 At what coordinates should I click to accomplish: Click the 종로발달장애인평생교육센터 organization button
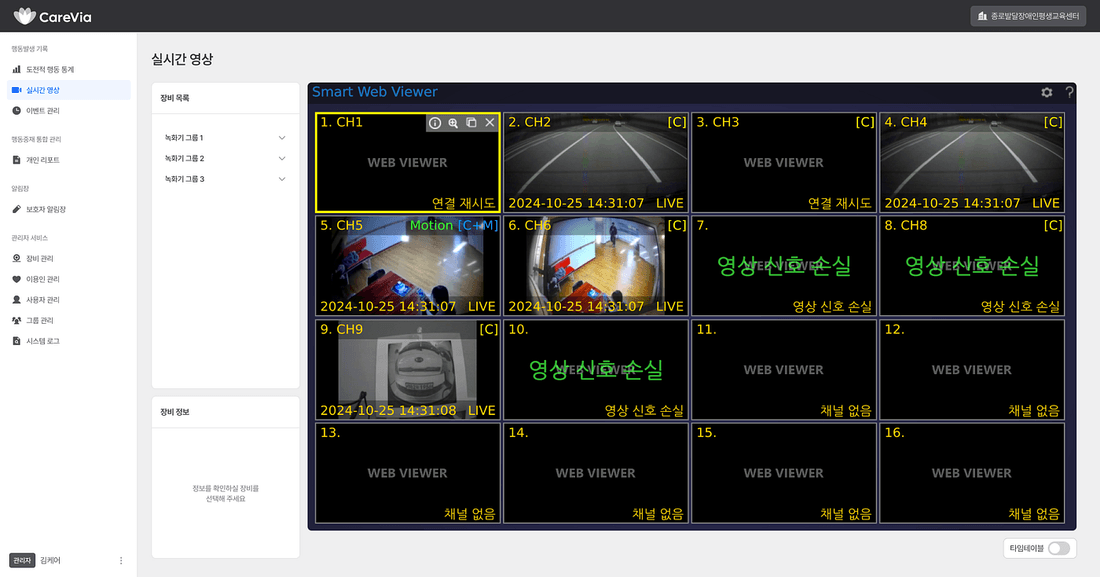pyautogui.click(x=1028, y=16)
